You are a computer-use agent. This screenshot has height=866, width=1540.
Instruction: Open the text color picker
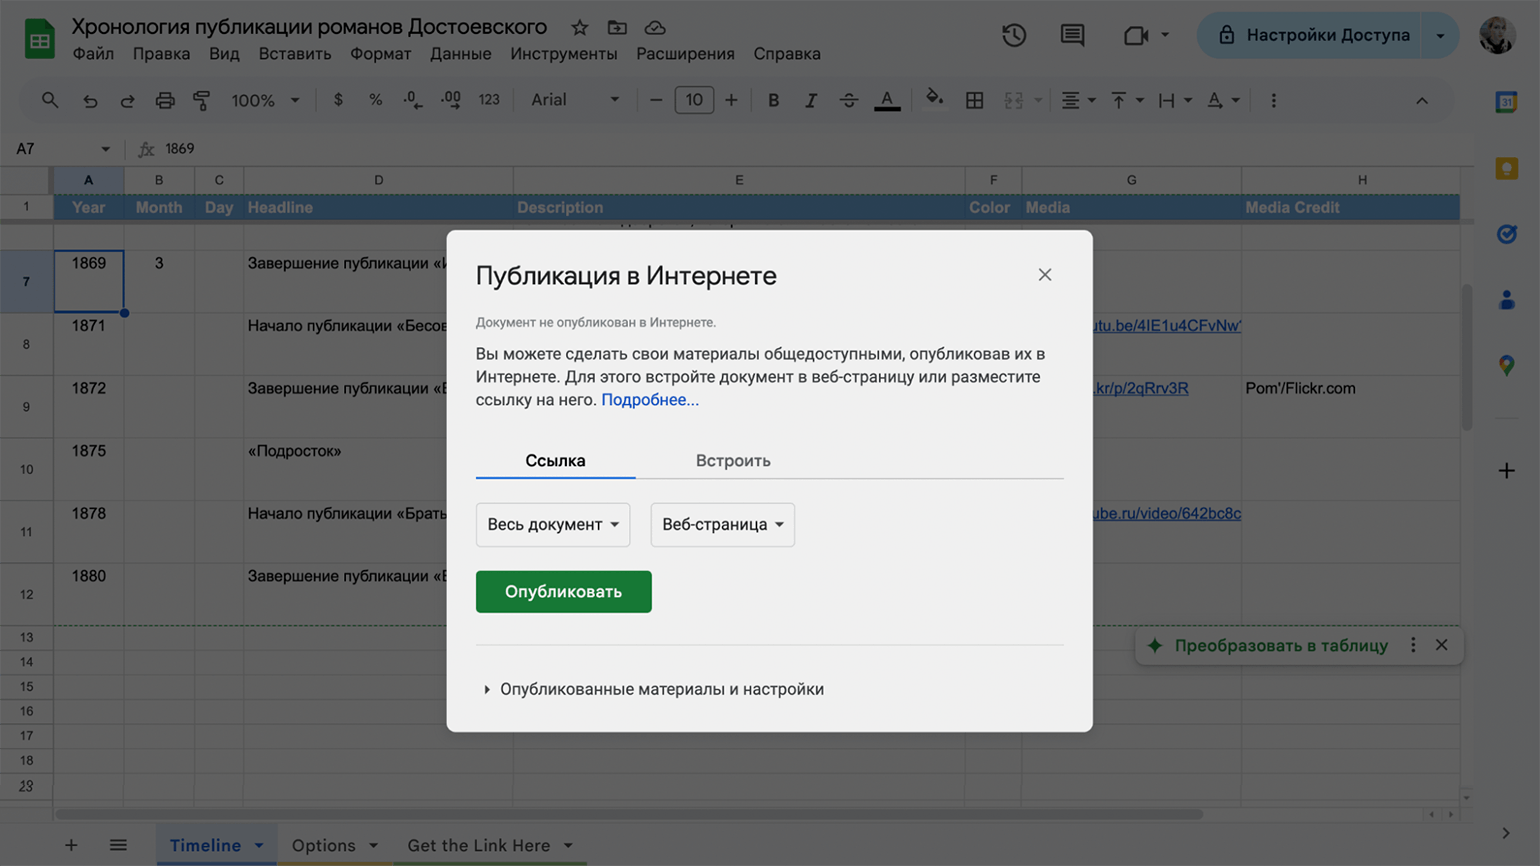point(887,100)
